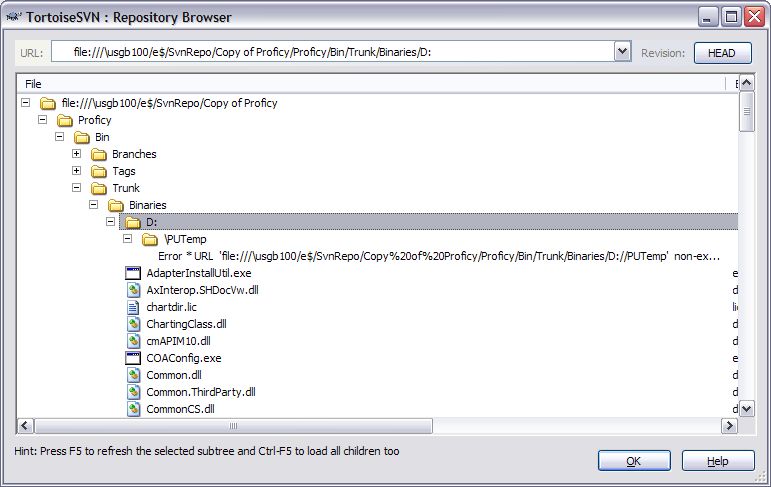Viewport: 771px width, 487px height.
Task: Expand the Branches folder node
Action: click(77, 153)
